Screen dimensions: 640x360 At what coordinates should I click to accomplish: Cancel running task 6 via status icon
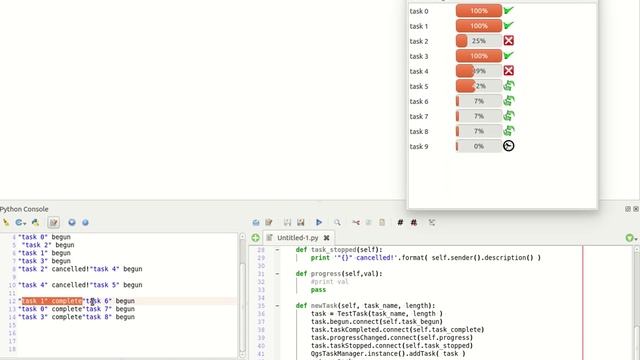[509, 101]
